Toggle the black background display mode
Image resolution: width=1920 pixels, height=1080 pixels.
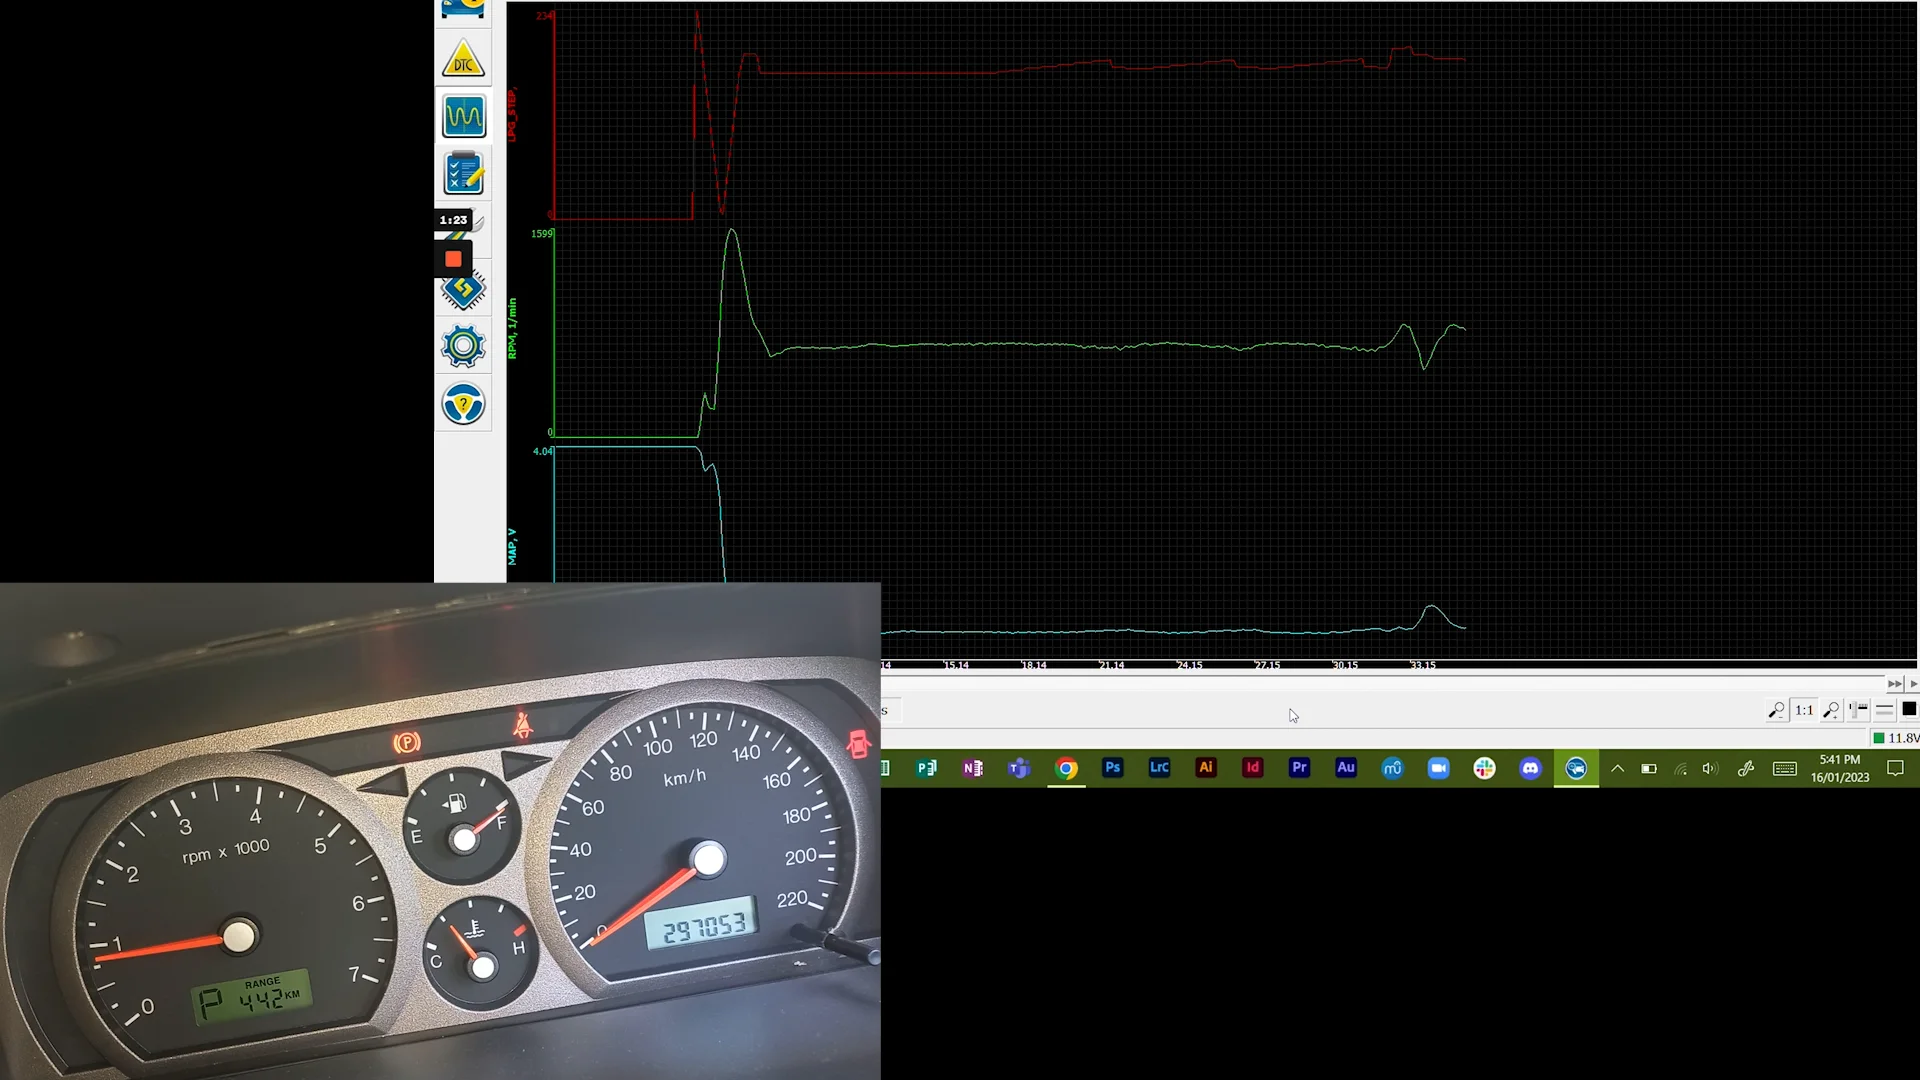(1911, 710)
